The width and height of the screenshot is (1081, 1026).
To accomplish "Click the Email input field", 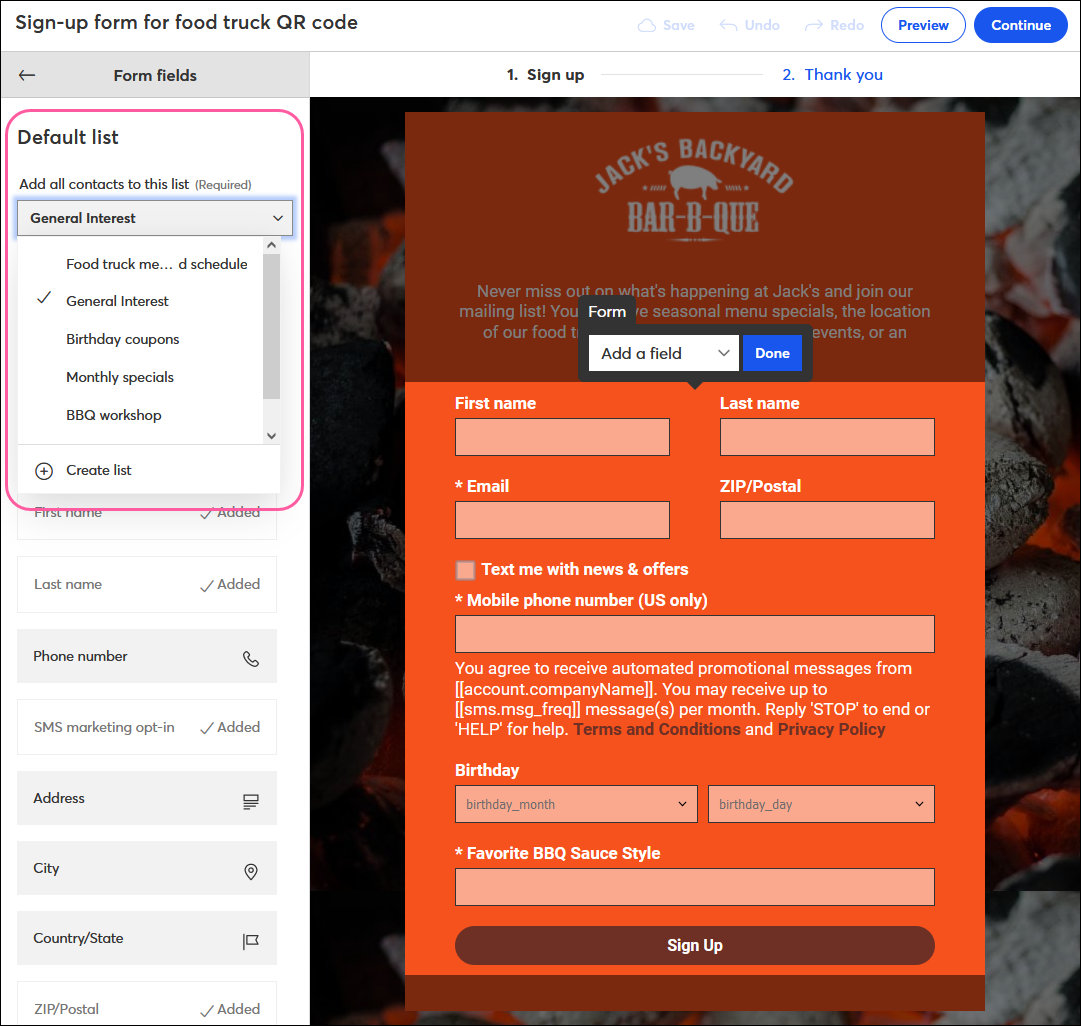I will click(562, 520).
